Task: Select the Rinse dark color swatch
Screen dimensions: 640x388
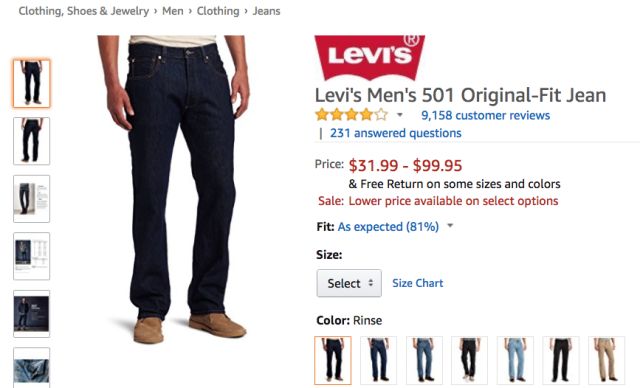Action: pyautogui.click(x=333, y=360)
